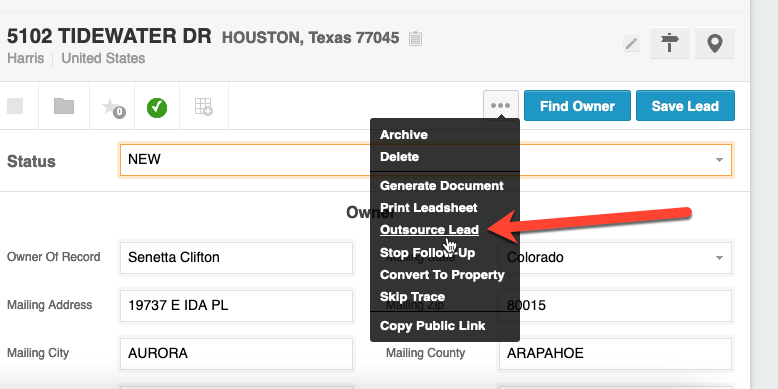Select Copy Public Link menu entry

[x=433, y=326]
